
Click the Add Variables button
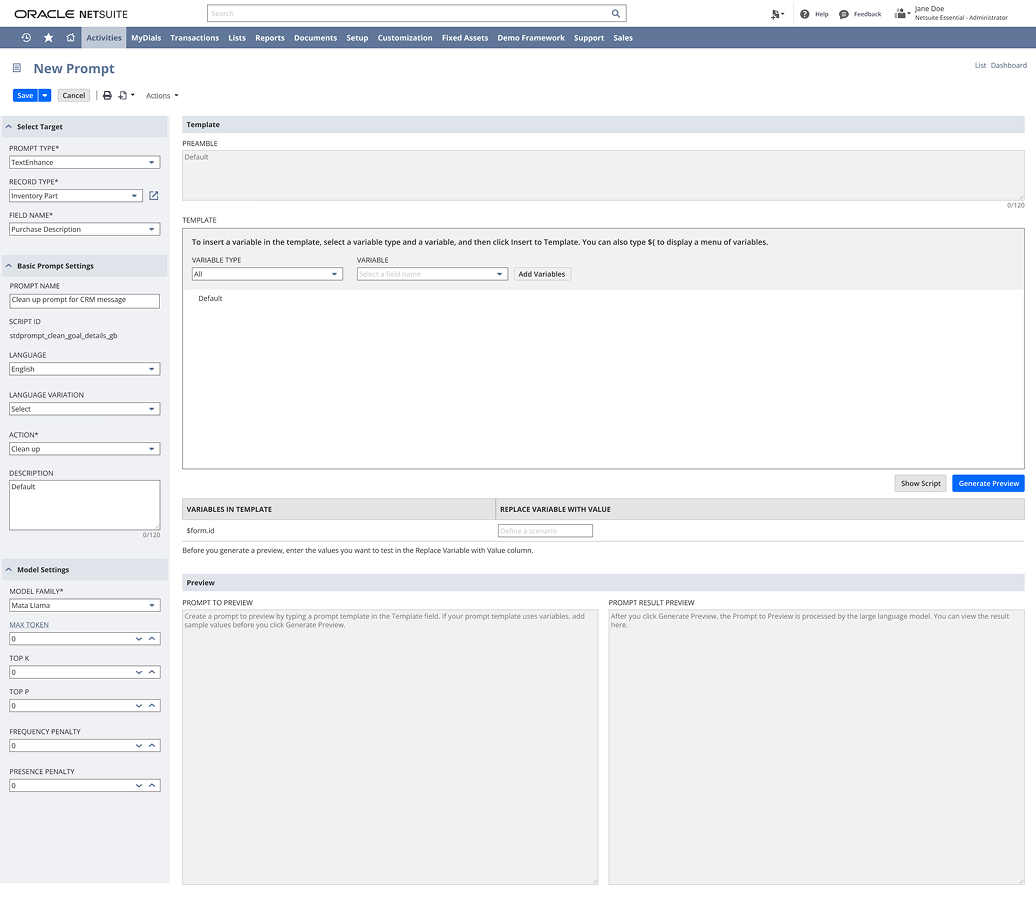(542, 274)
